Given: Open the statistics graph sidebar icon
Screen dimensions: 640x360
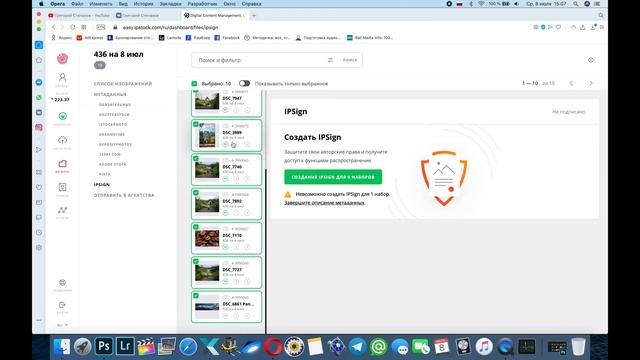Looking at the screenshot, I should tap(62, 210).
